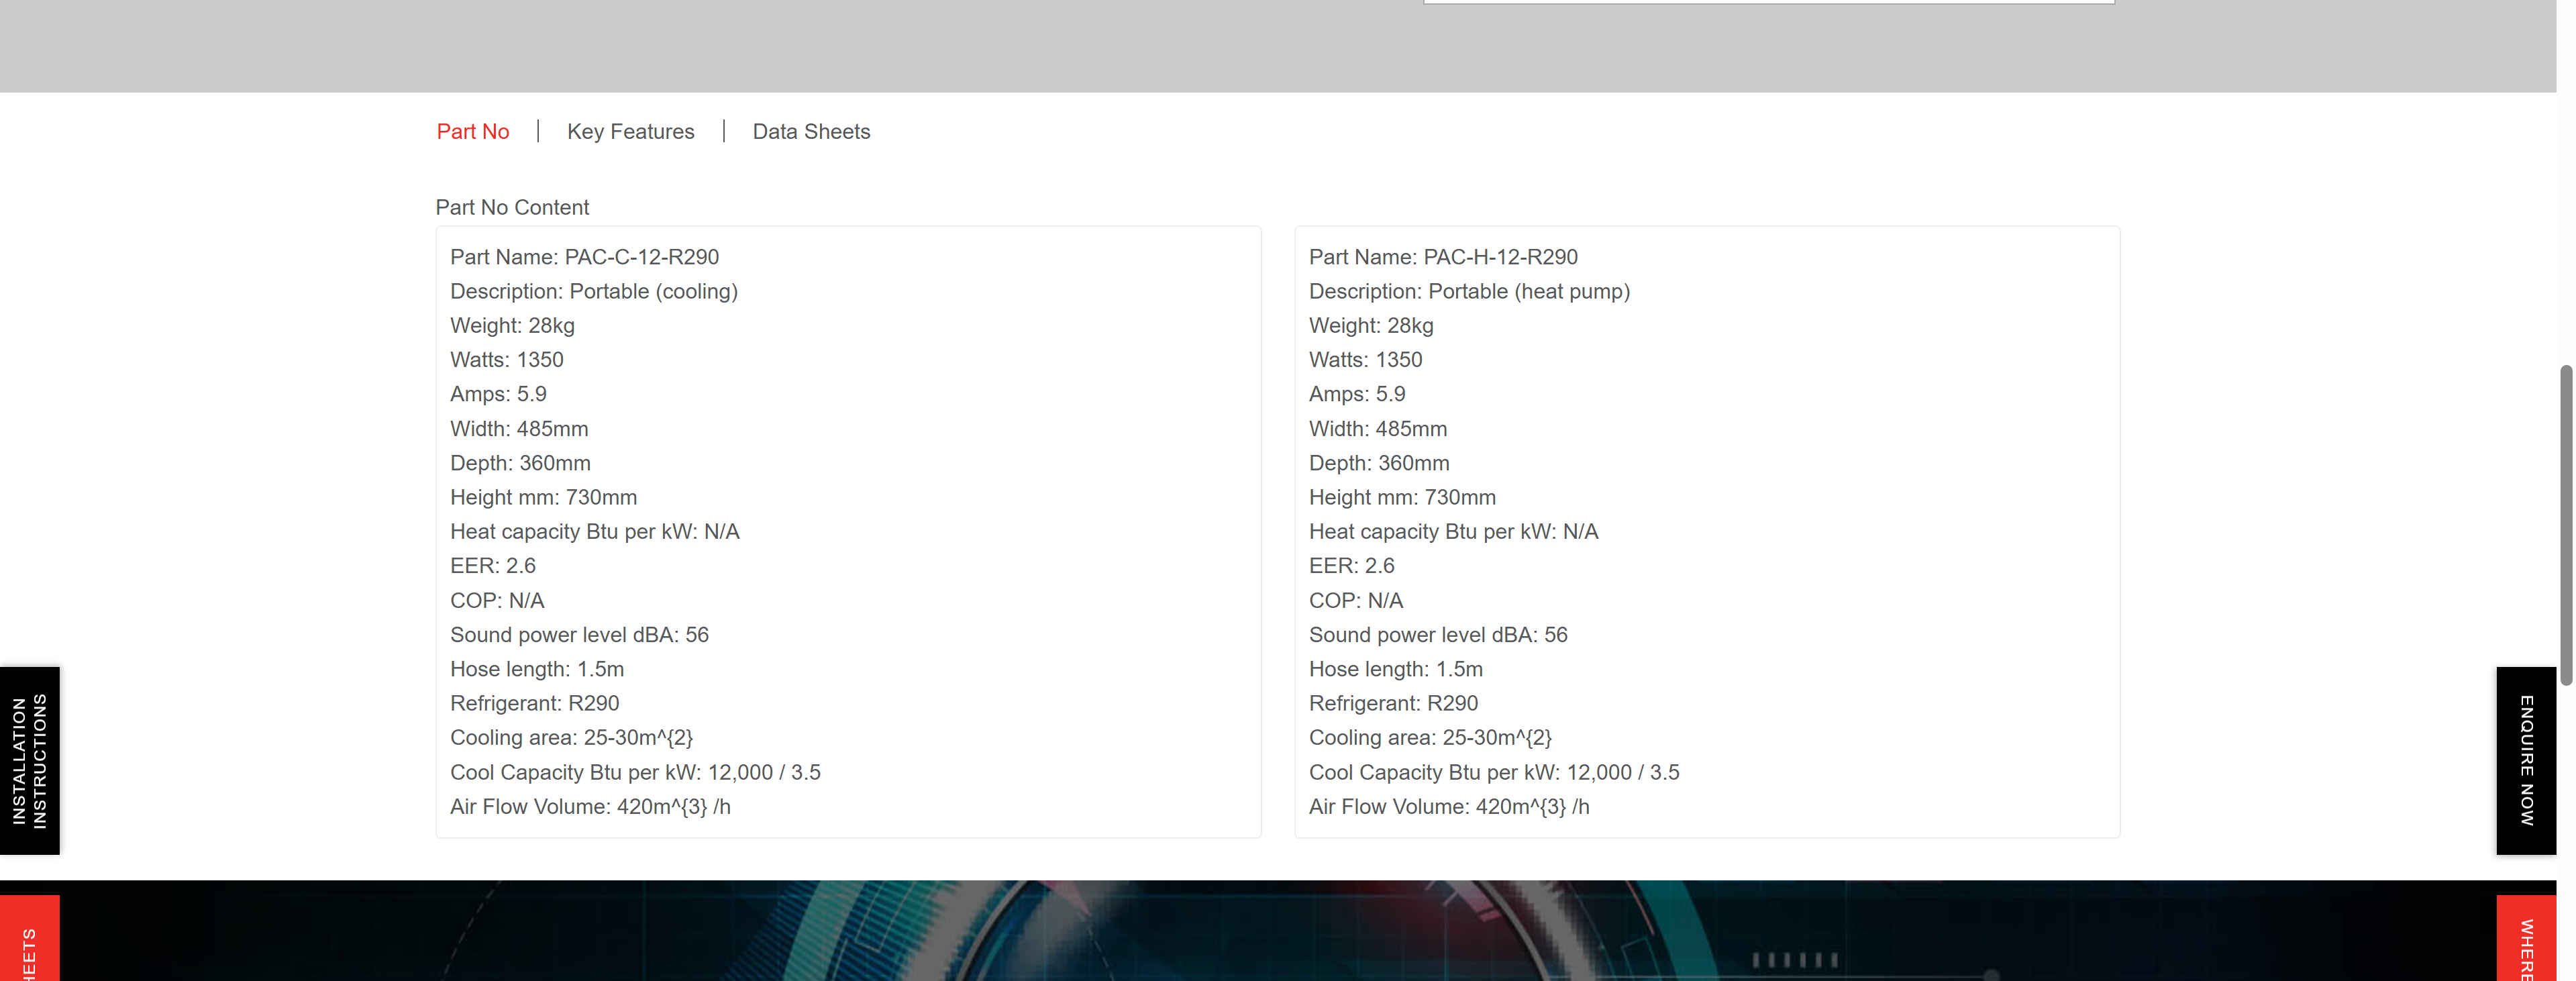Click COP: N/A in PAC-C-12-R290 card
The height and width of the screenshot is (981, 2576).
[497, 601]
